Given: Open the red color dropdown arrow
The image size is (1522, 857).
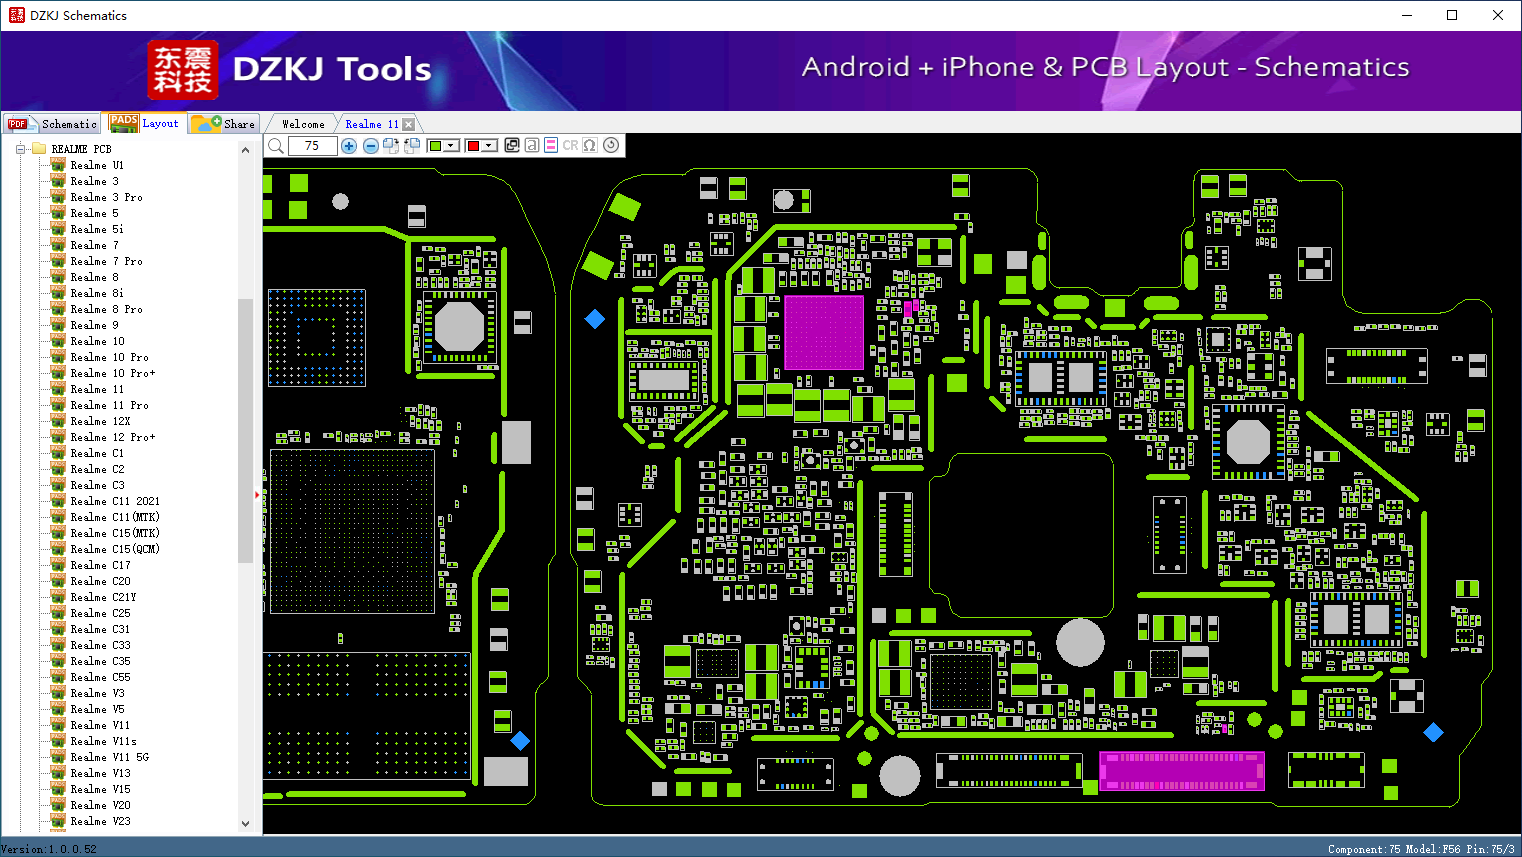Looking at the screenshot, I should click(490, 146).
